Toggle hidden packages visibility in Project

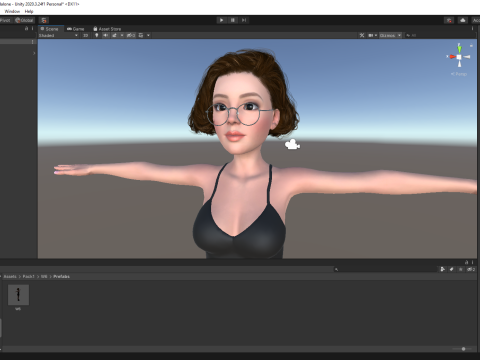point(471,269)
